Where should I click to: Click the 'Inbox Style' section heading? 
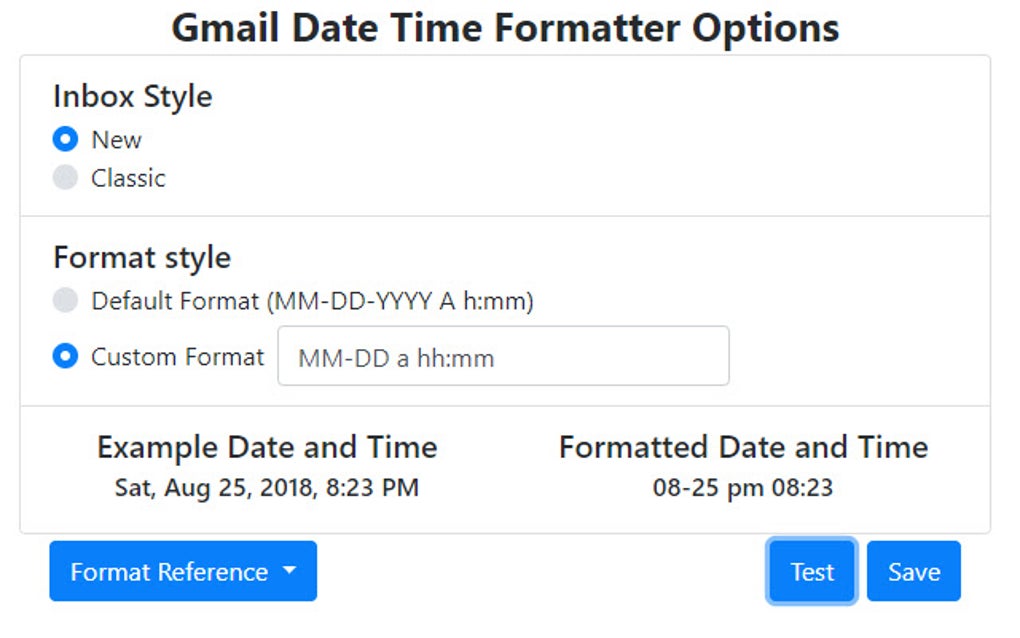point(132,96)
